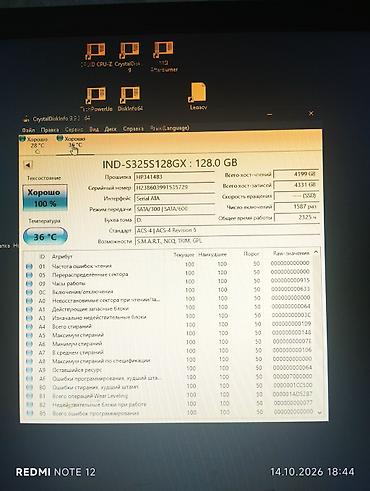Click the drive letter field D:
Screen dimensions: 370x491
coord(175,220)
